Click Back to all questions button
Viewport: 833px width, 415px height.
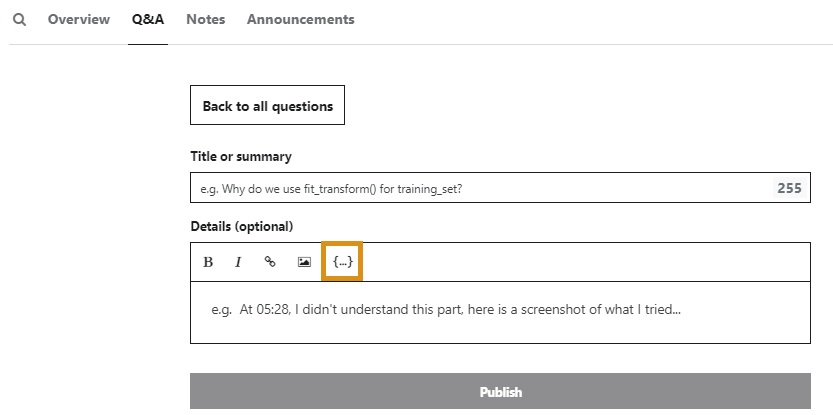[x=267, y=105]
